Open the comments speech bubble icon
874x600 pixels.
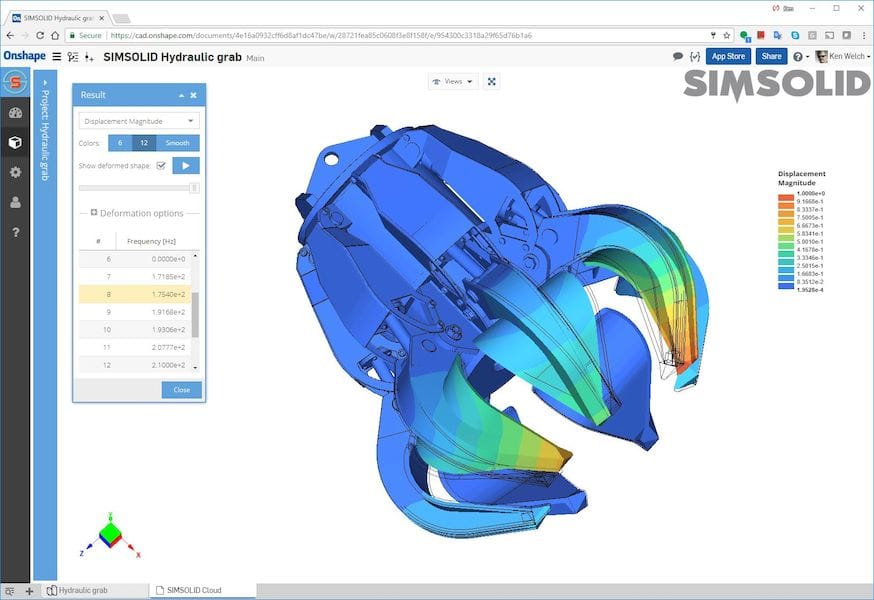678,57
